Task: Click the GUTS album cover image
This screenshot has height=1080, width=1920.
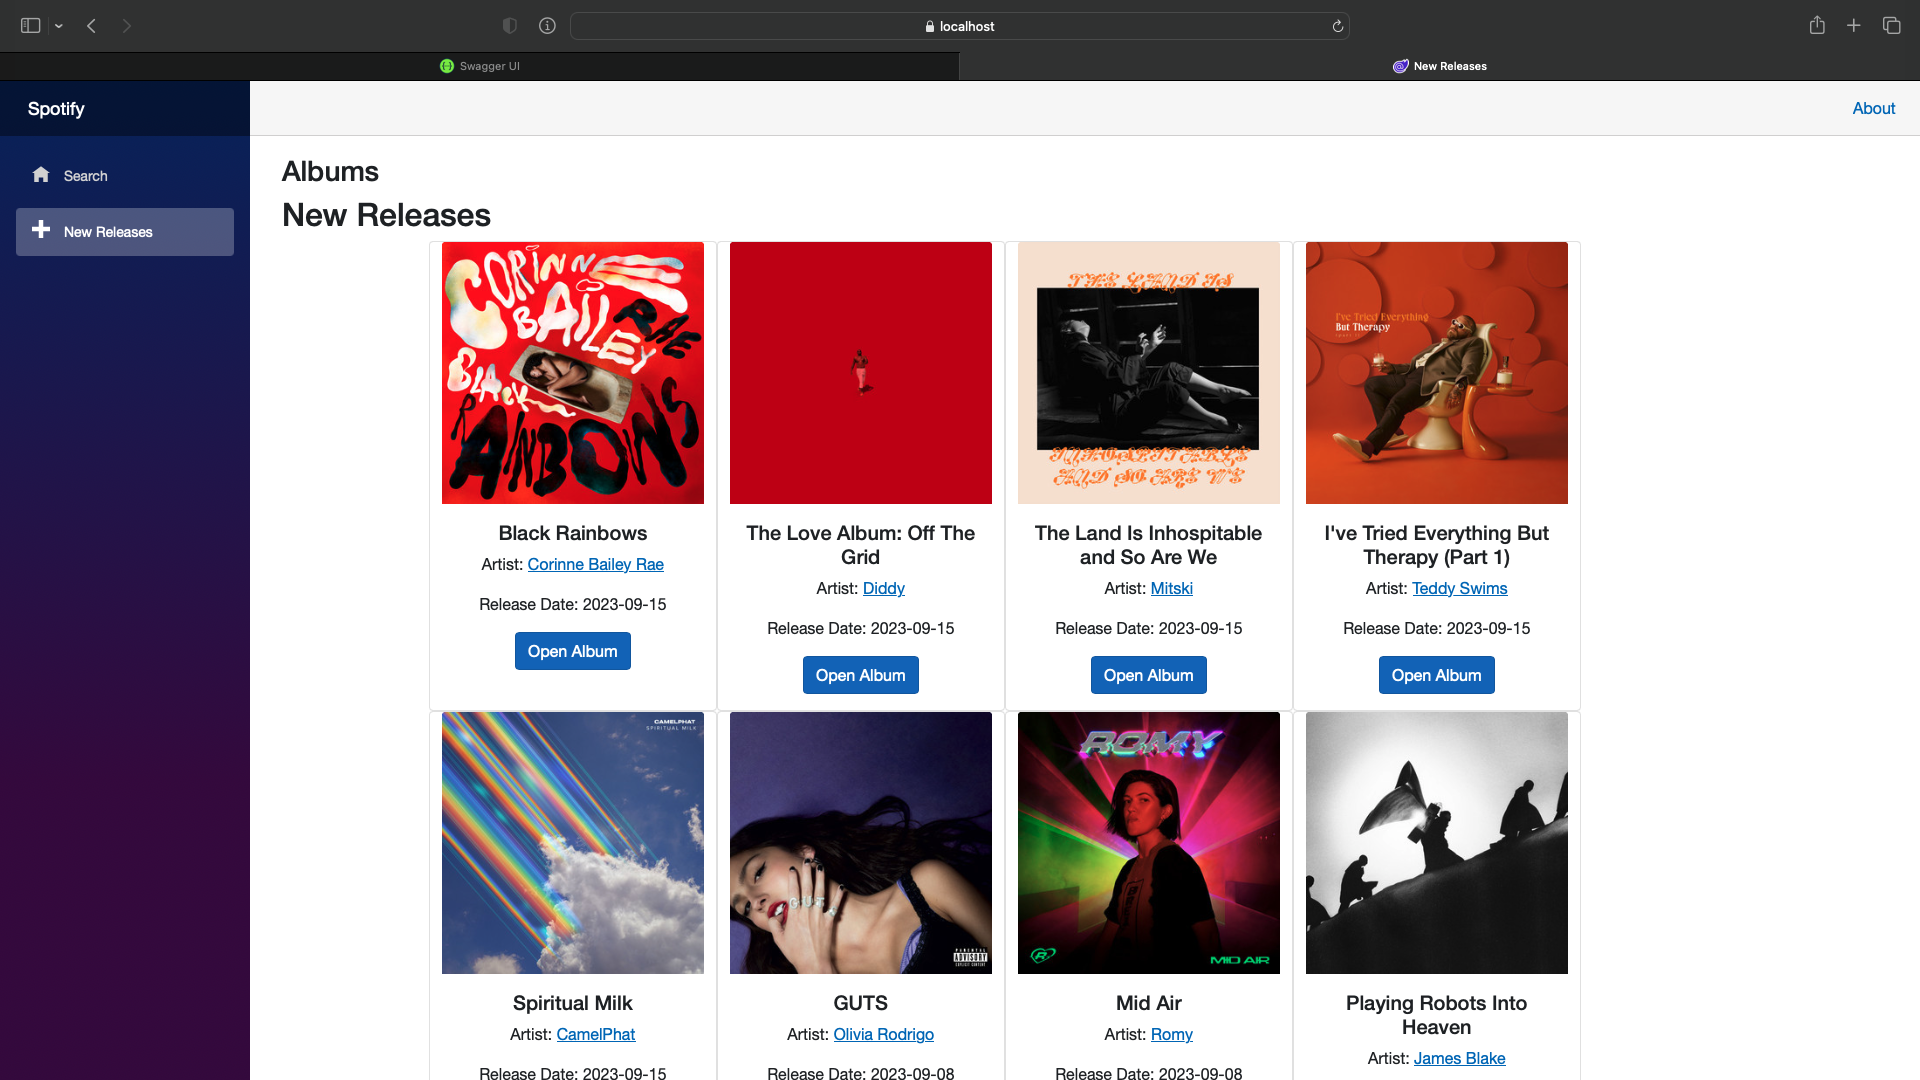Action: coord(860,842)
